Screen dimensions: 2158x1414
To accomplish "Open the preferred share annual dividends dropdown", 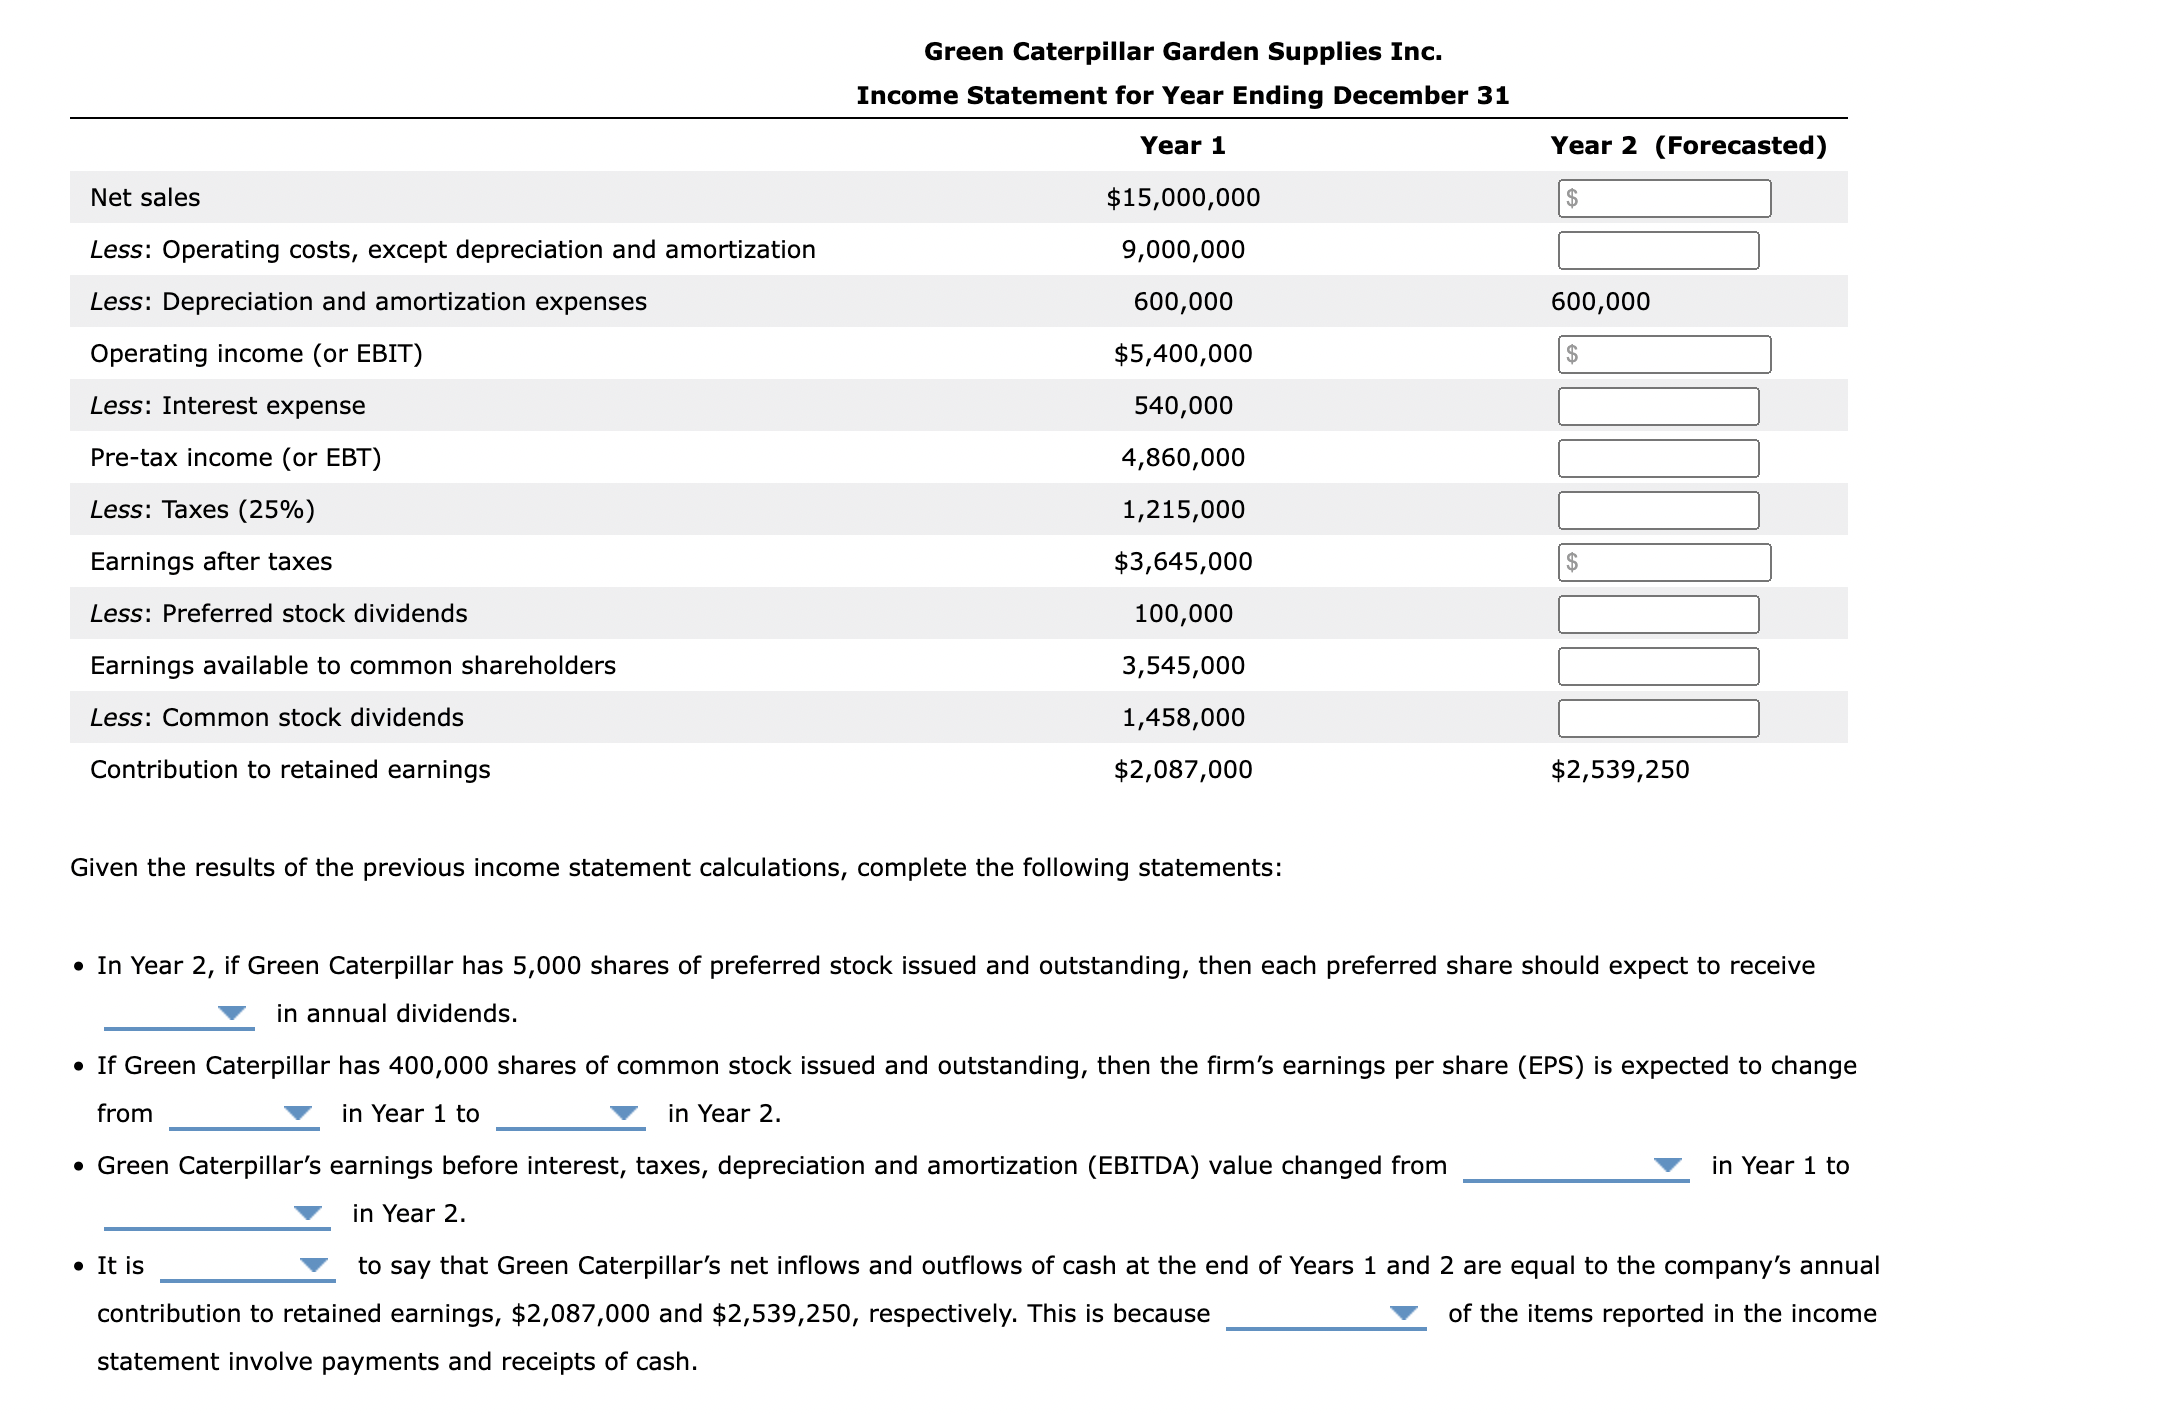I will (x=179, y=1014).
